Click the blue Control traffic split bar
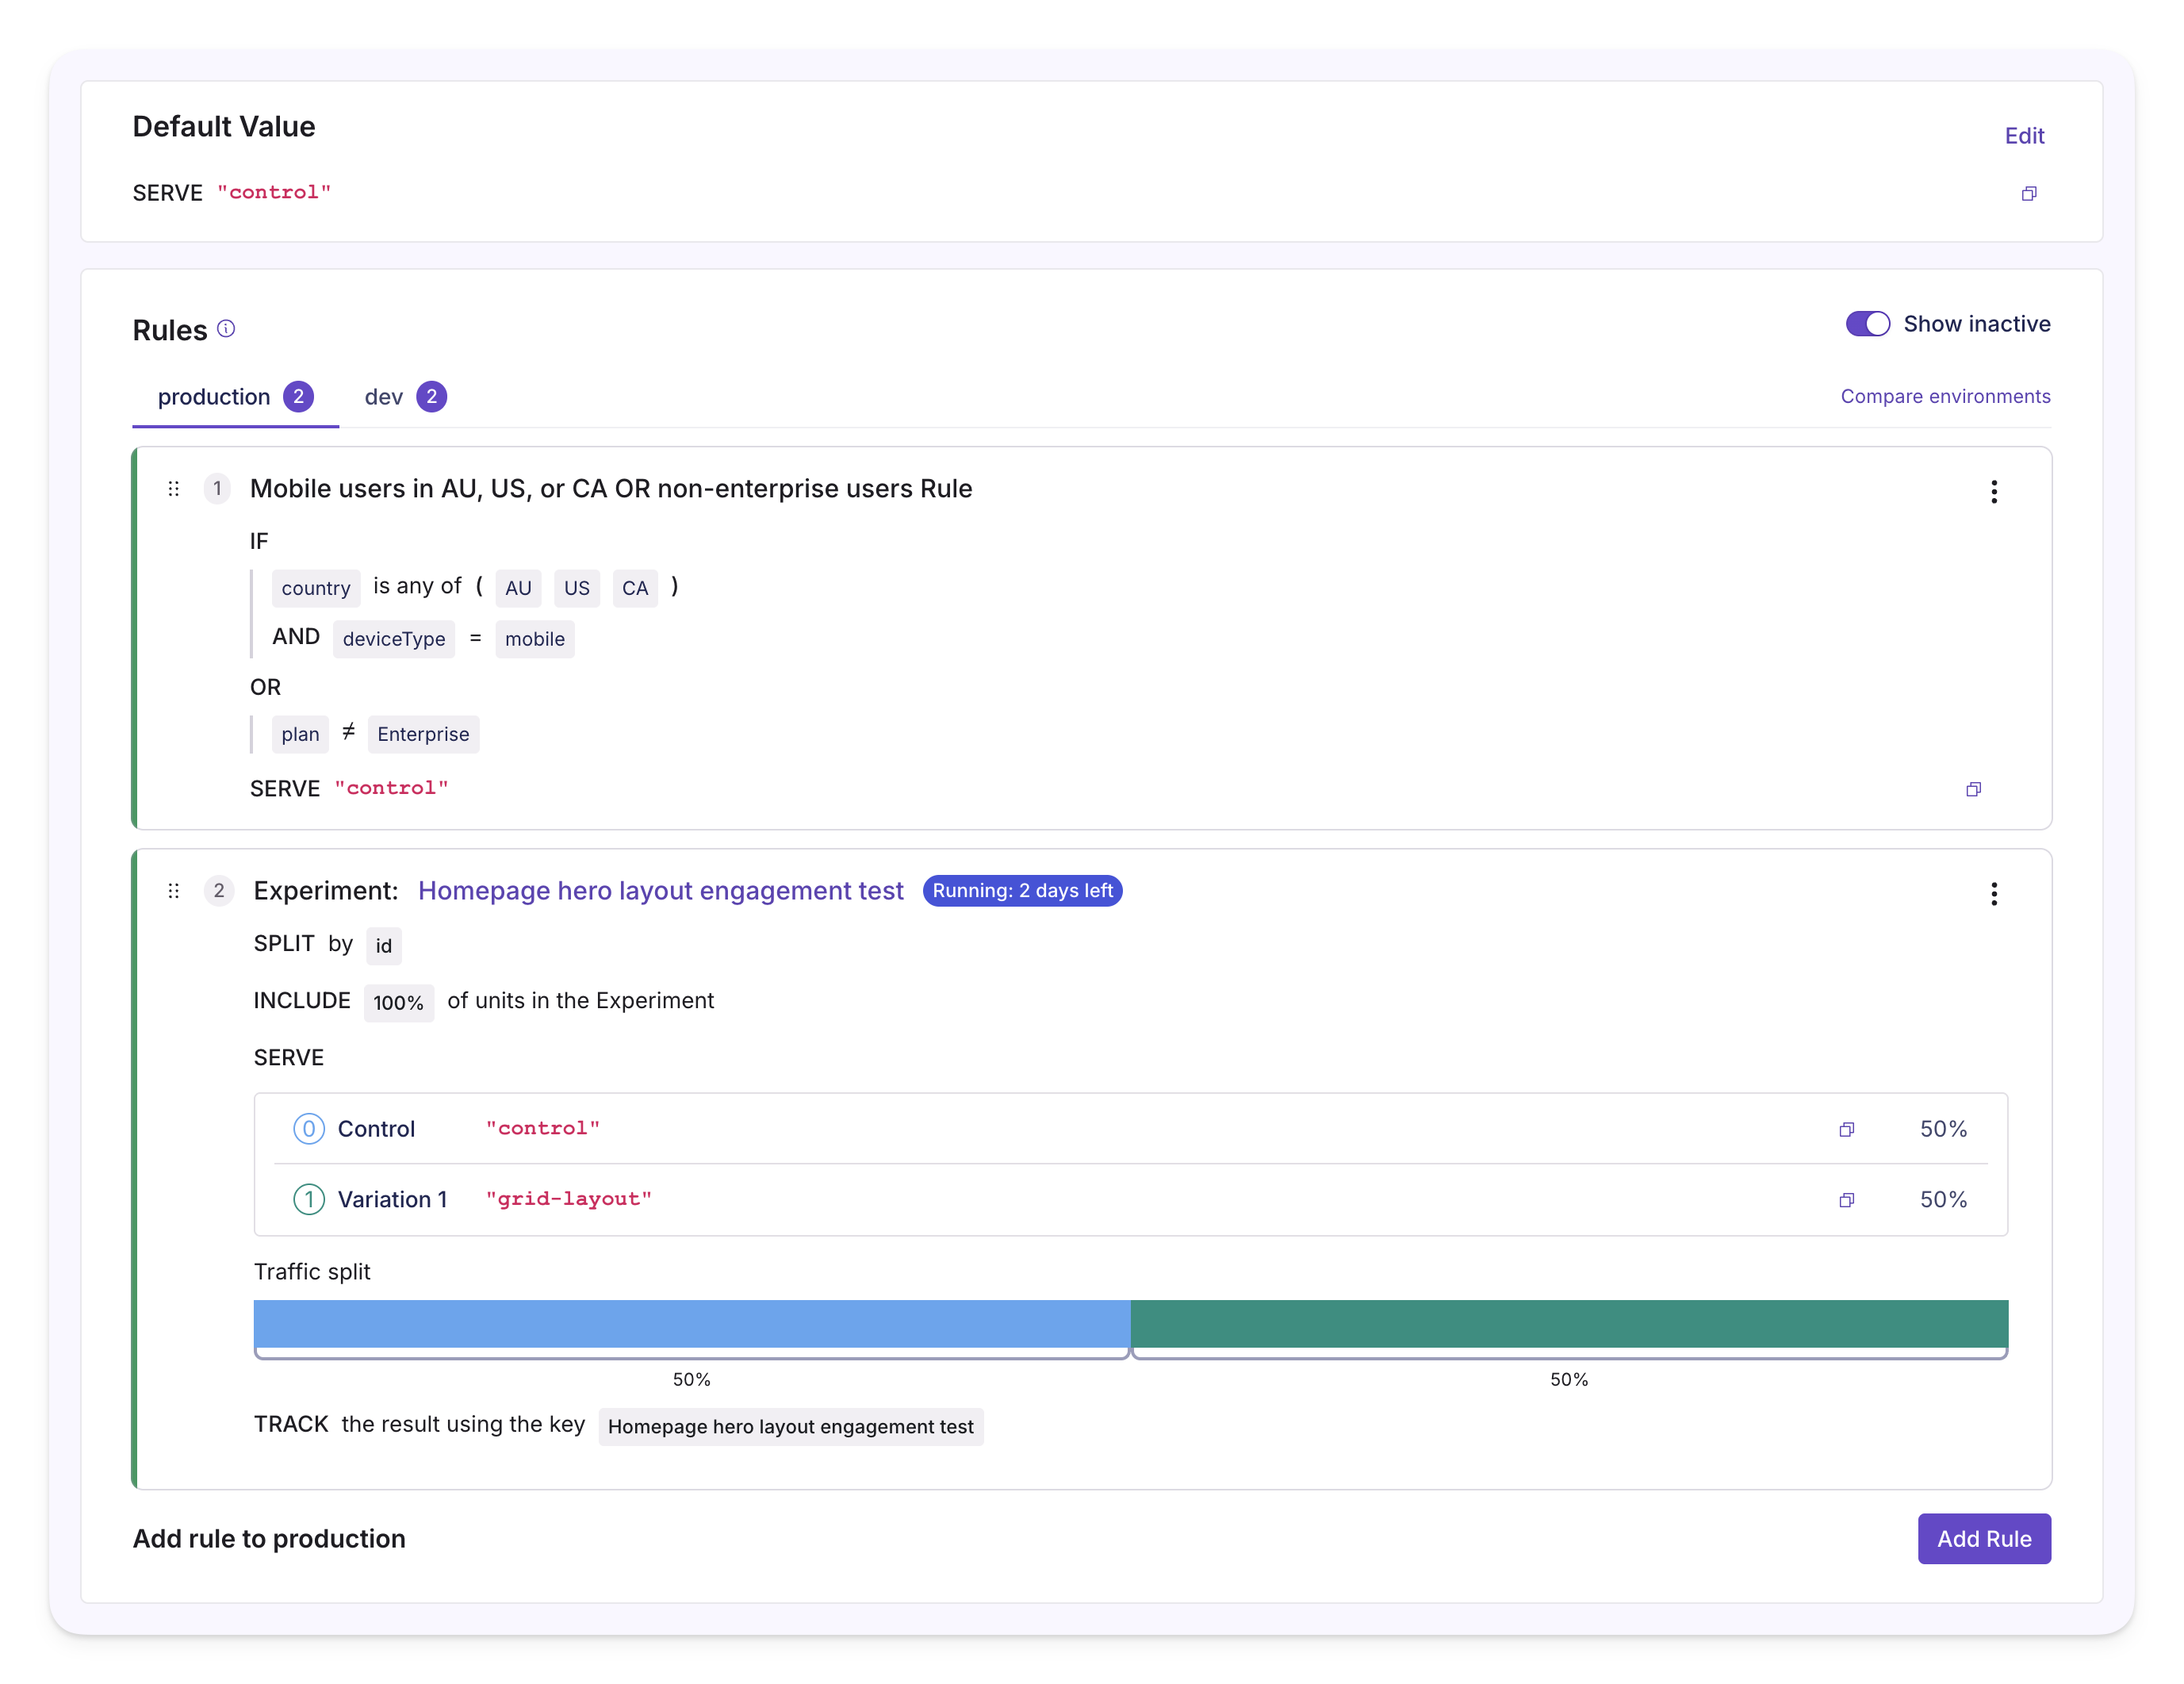This screenshot has height=1684, width=2184. click(x=691, y=1323)
